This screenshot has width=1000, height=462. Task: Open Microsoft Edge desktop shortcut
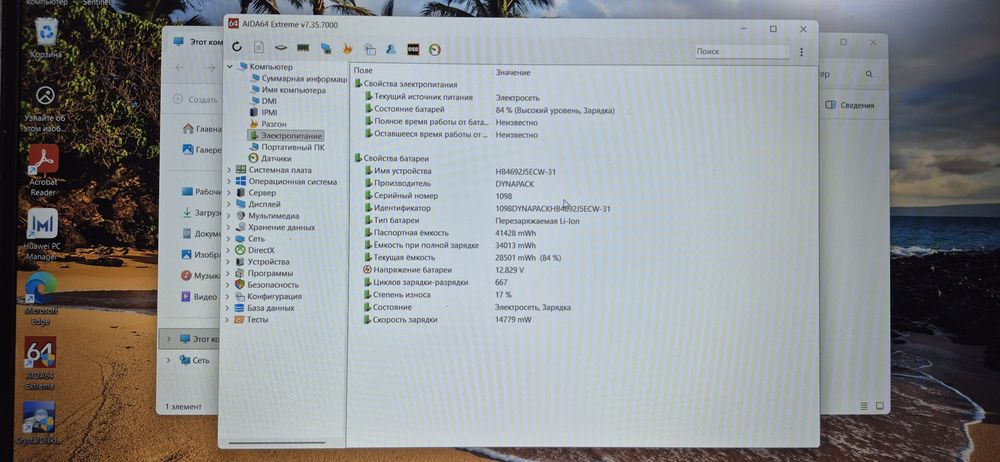[x=41, y=298]
